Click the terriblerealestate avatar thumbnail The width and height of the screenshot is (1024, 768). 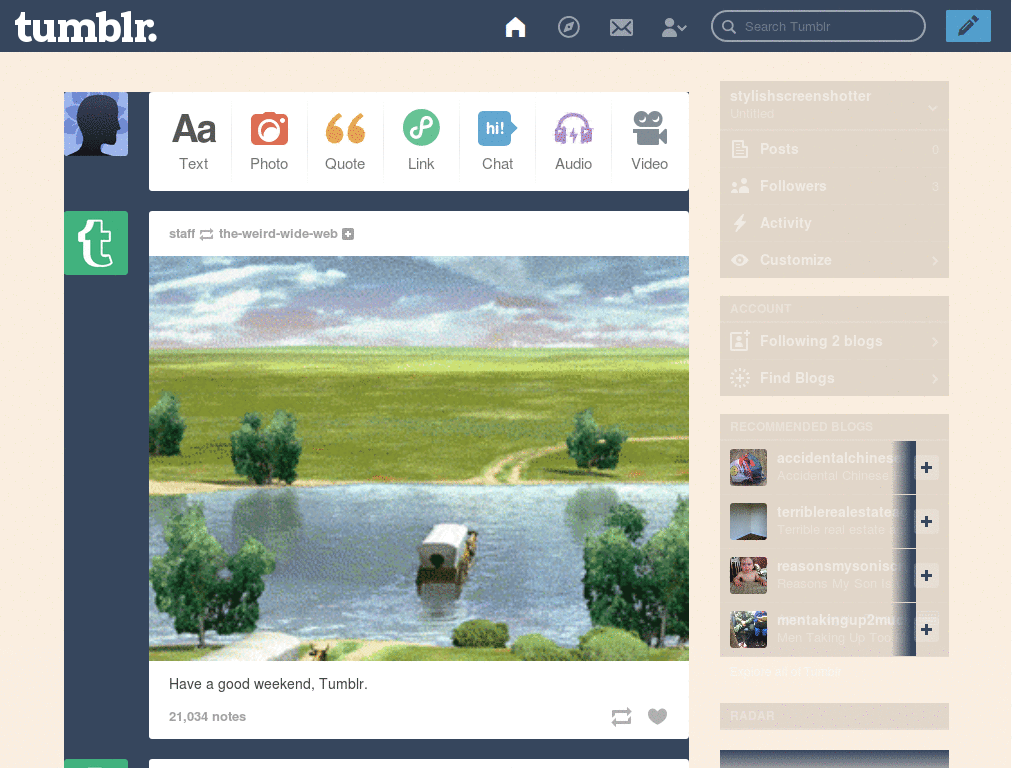[x=748, y=521]
